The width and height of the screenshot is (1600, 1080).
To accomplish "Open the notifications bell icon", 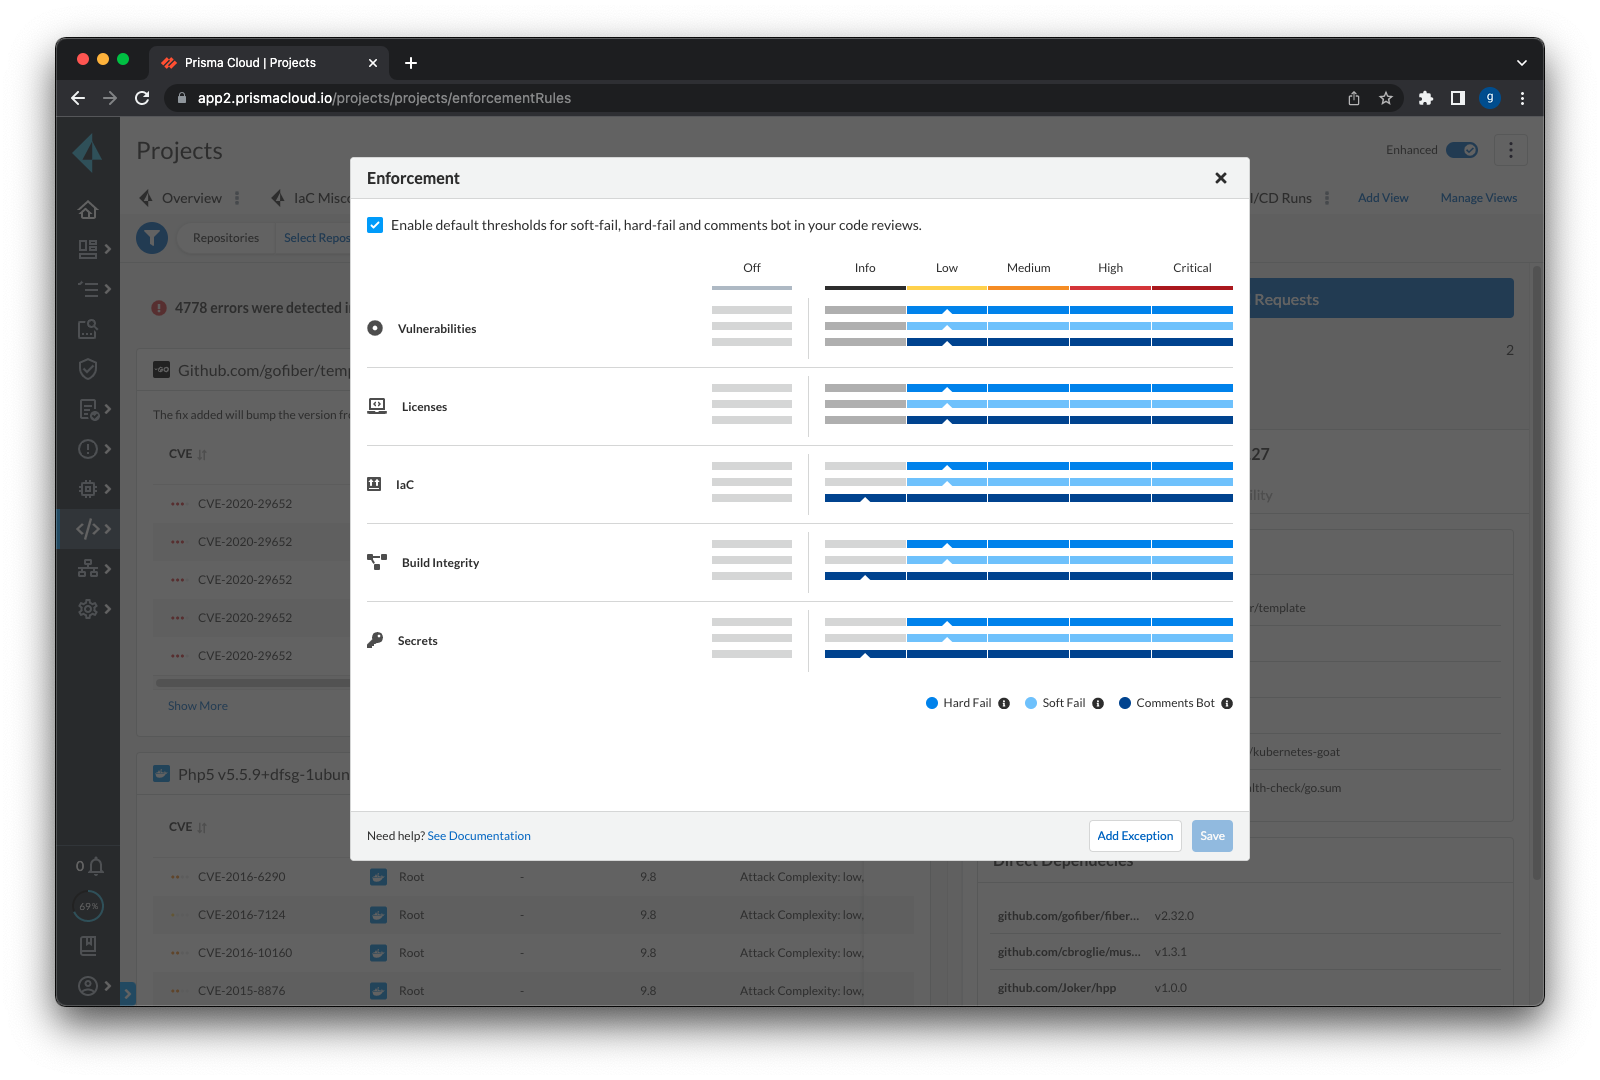I will pyautogui.click(x=95, y=866).
